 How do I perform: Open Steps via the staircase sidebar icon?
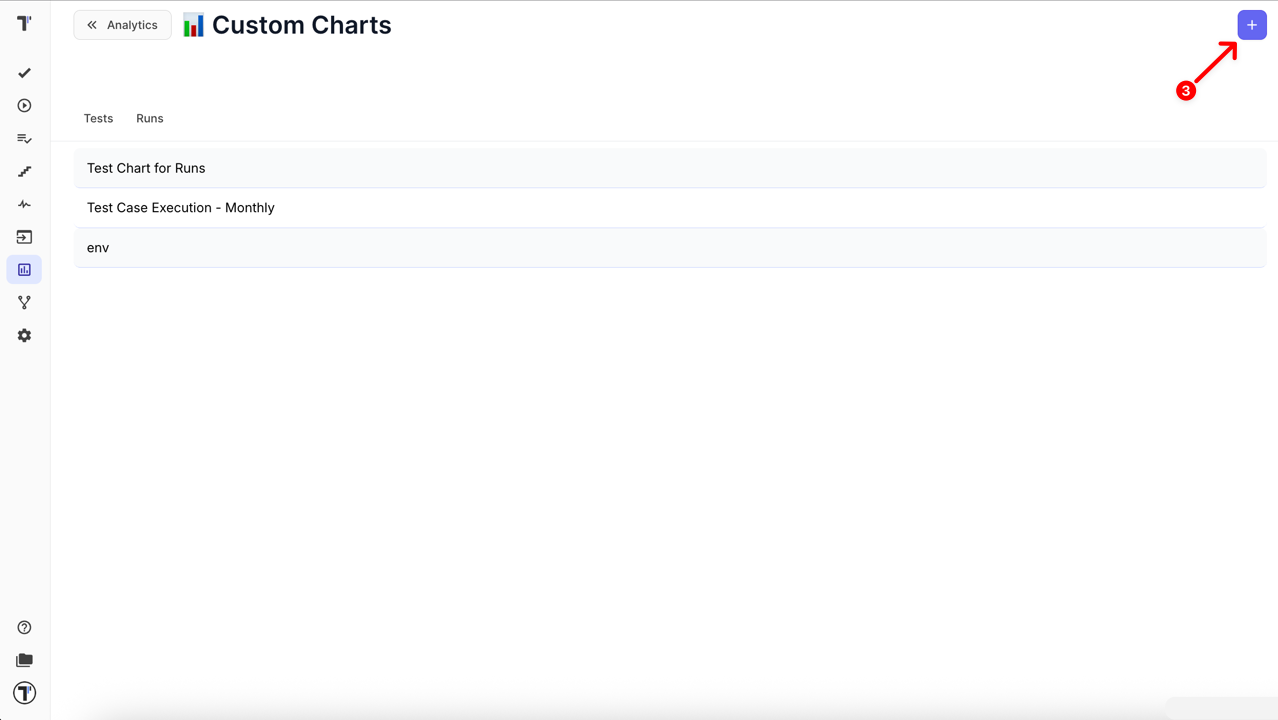24,172
